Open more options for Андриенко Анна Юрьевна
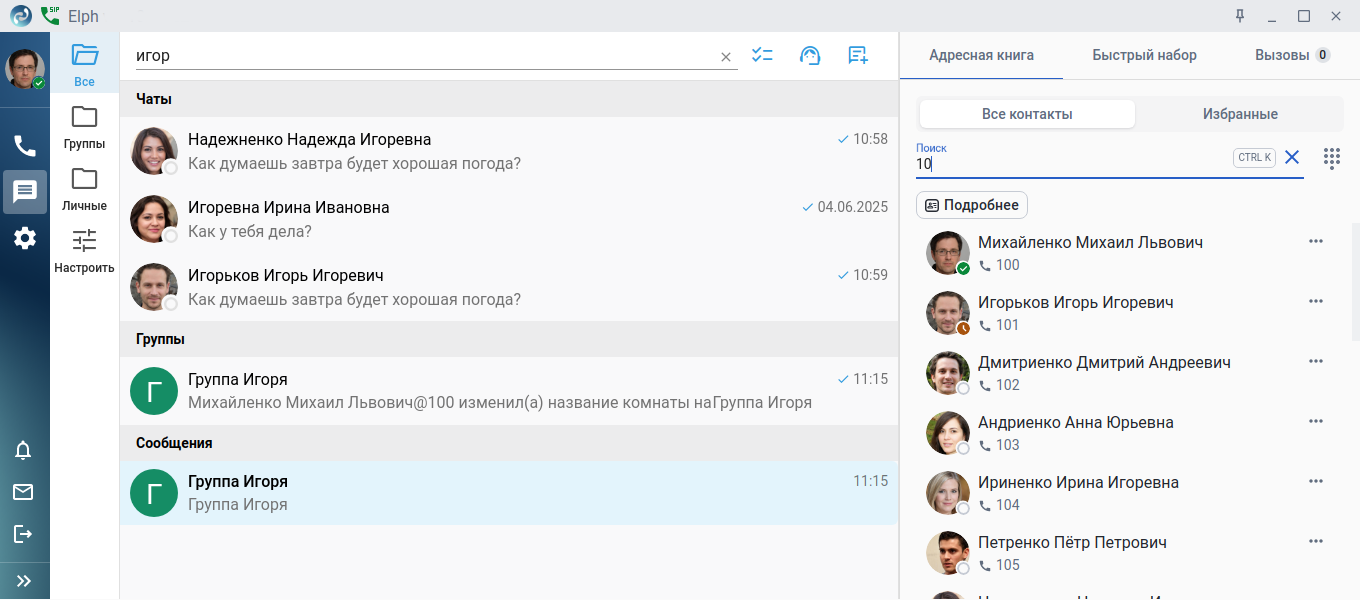The width and height of the screenshot is (1360, 600). [1316, 421]
